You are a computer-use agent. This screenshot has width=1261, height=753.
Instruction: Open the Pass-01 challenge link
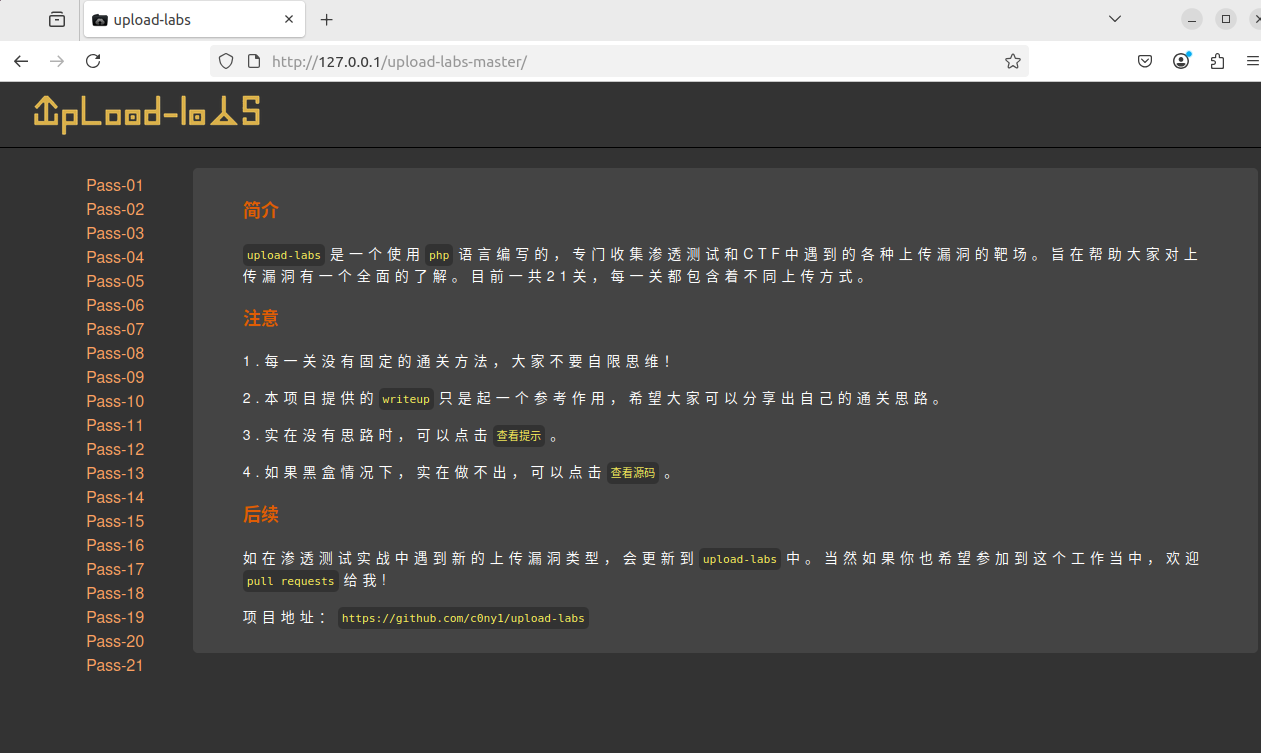click(114, 185)
